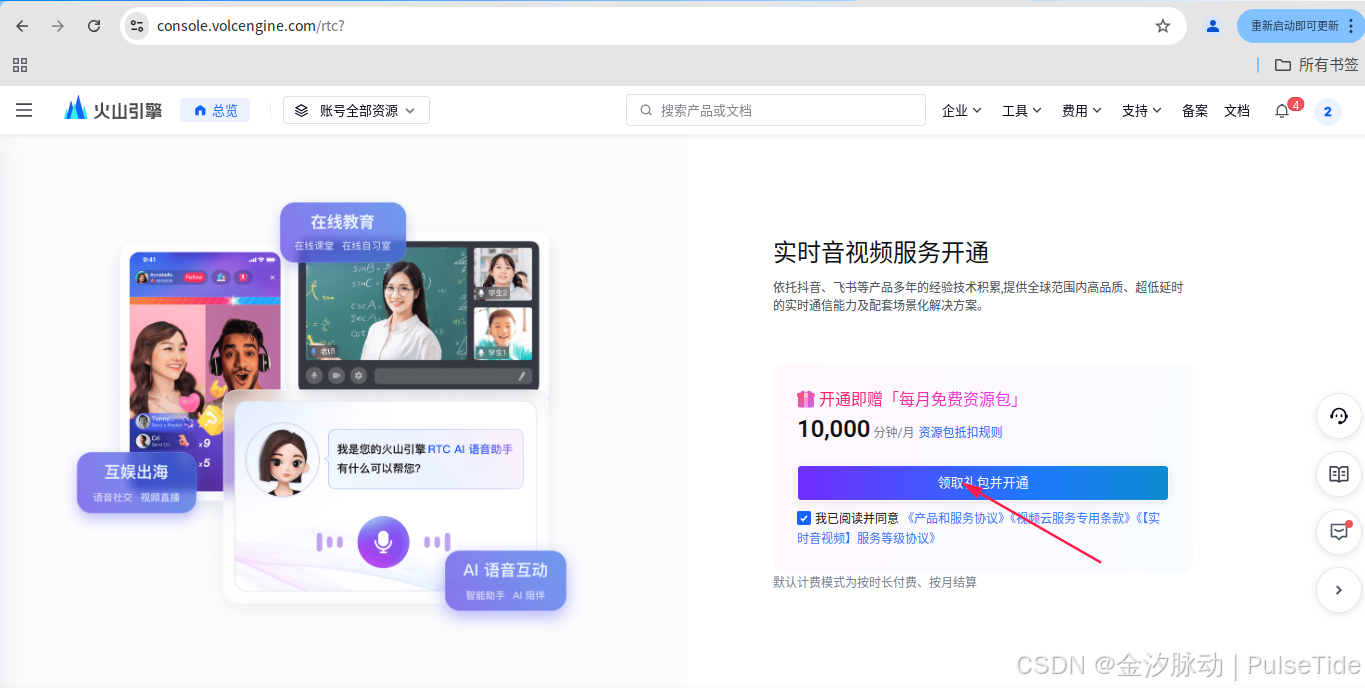Click the 重新启动即可更新 update button
Image resolution: width=1365 pixels, height=688 pixels.
point(1300,26)
